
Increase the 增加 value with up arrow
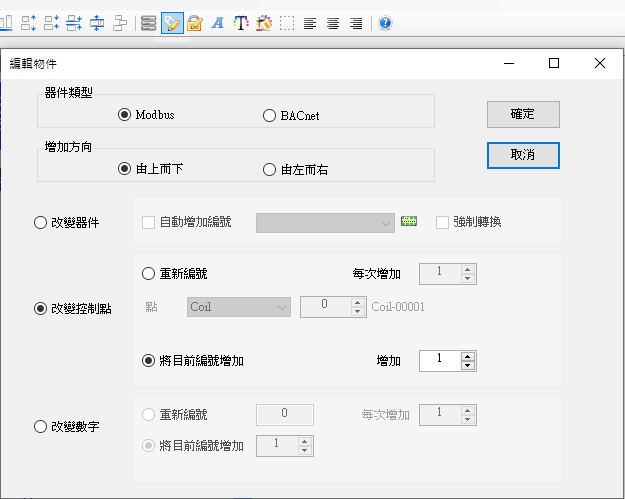[468, 355]
